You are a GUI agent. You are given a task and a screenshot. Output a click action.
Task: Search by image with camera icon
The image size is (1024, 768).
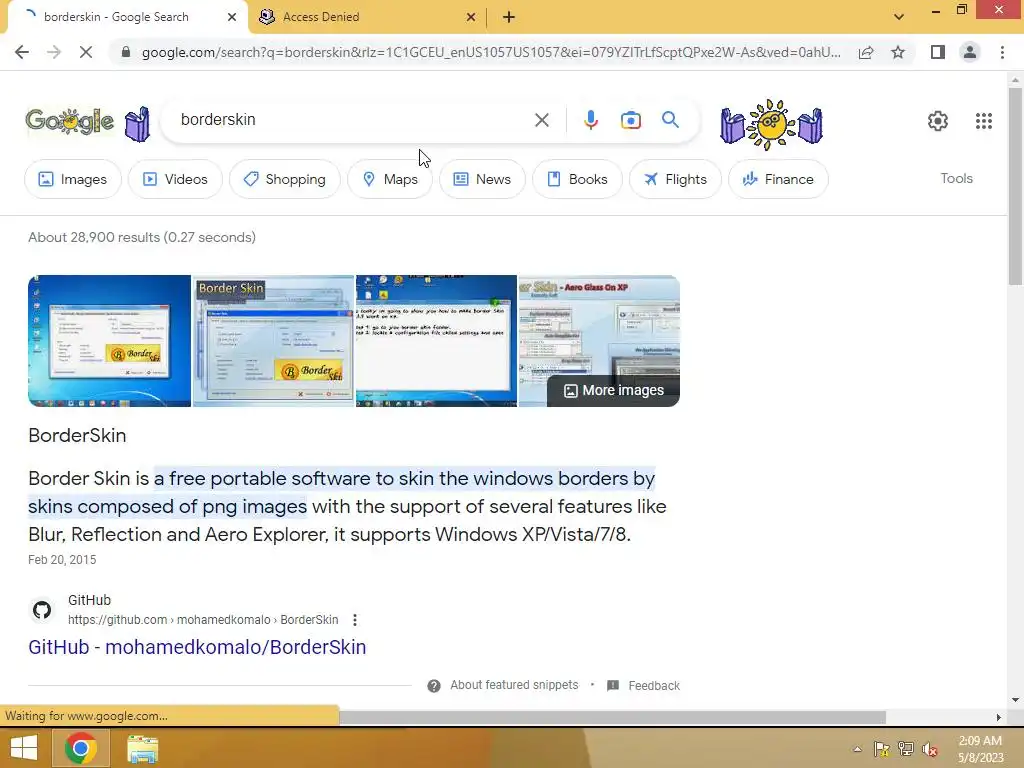tap(630, 120)
